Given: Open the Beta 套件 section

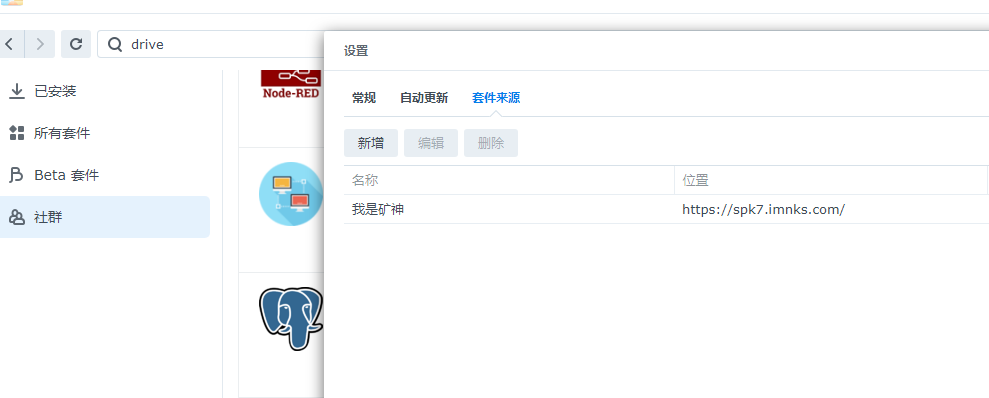Looking at the screenshot, I should coord(105,175).
